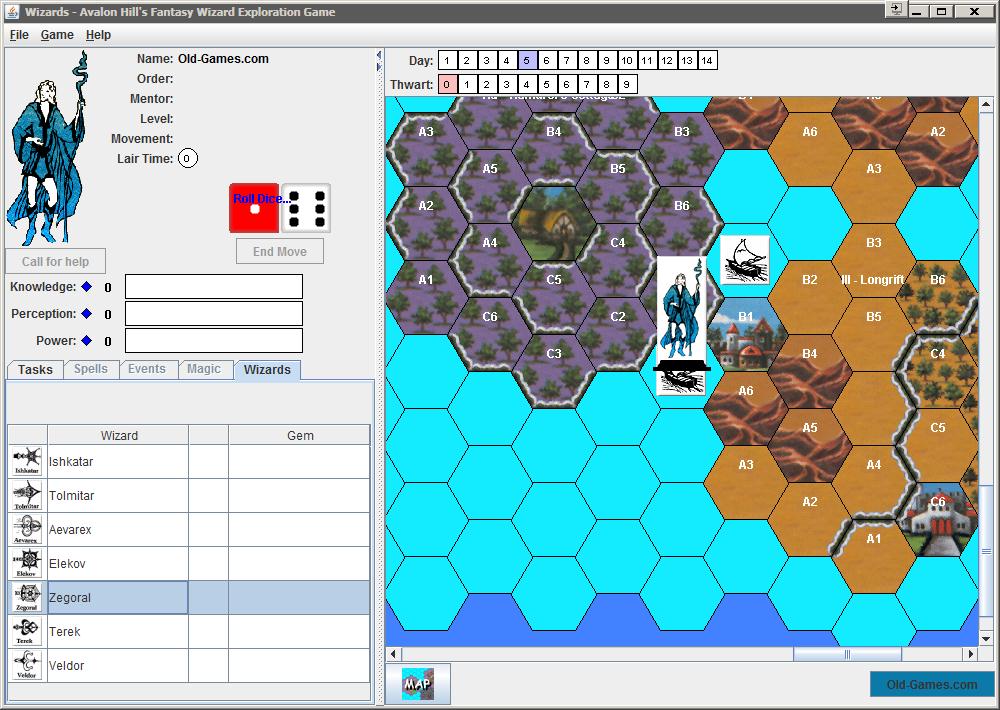The height and width of the screenshot is (710, 1000).
Task: Click the Gem column header
Action: coord(300,435)
